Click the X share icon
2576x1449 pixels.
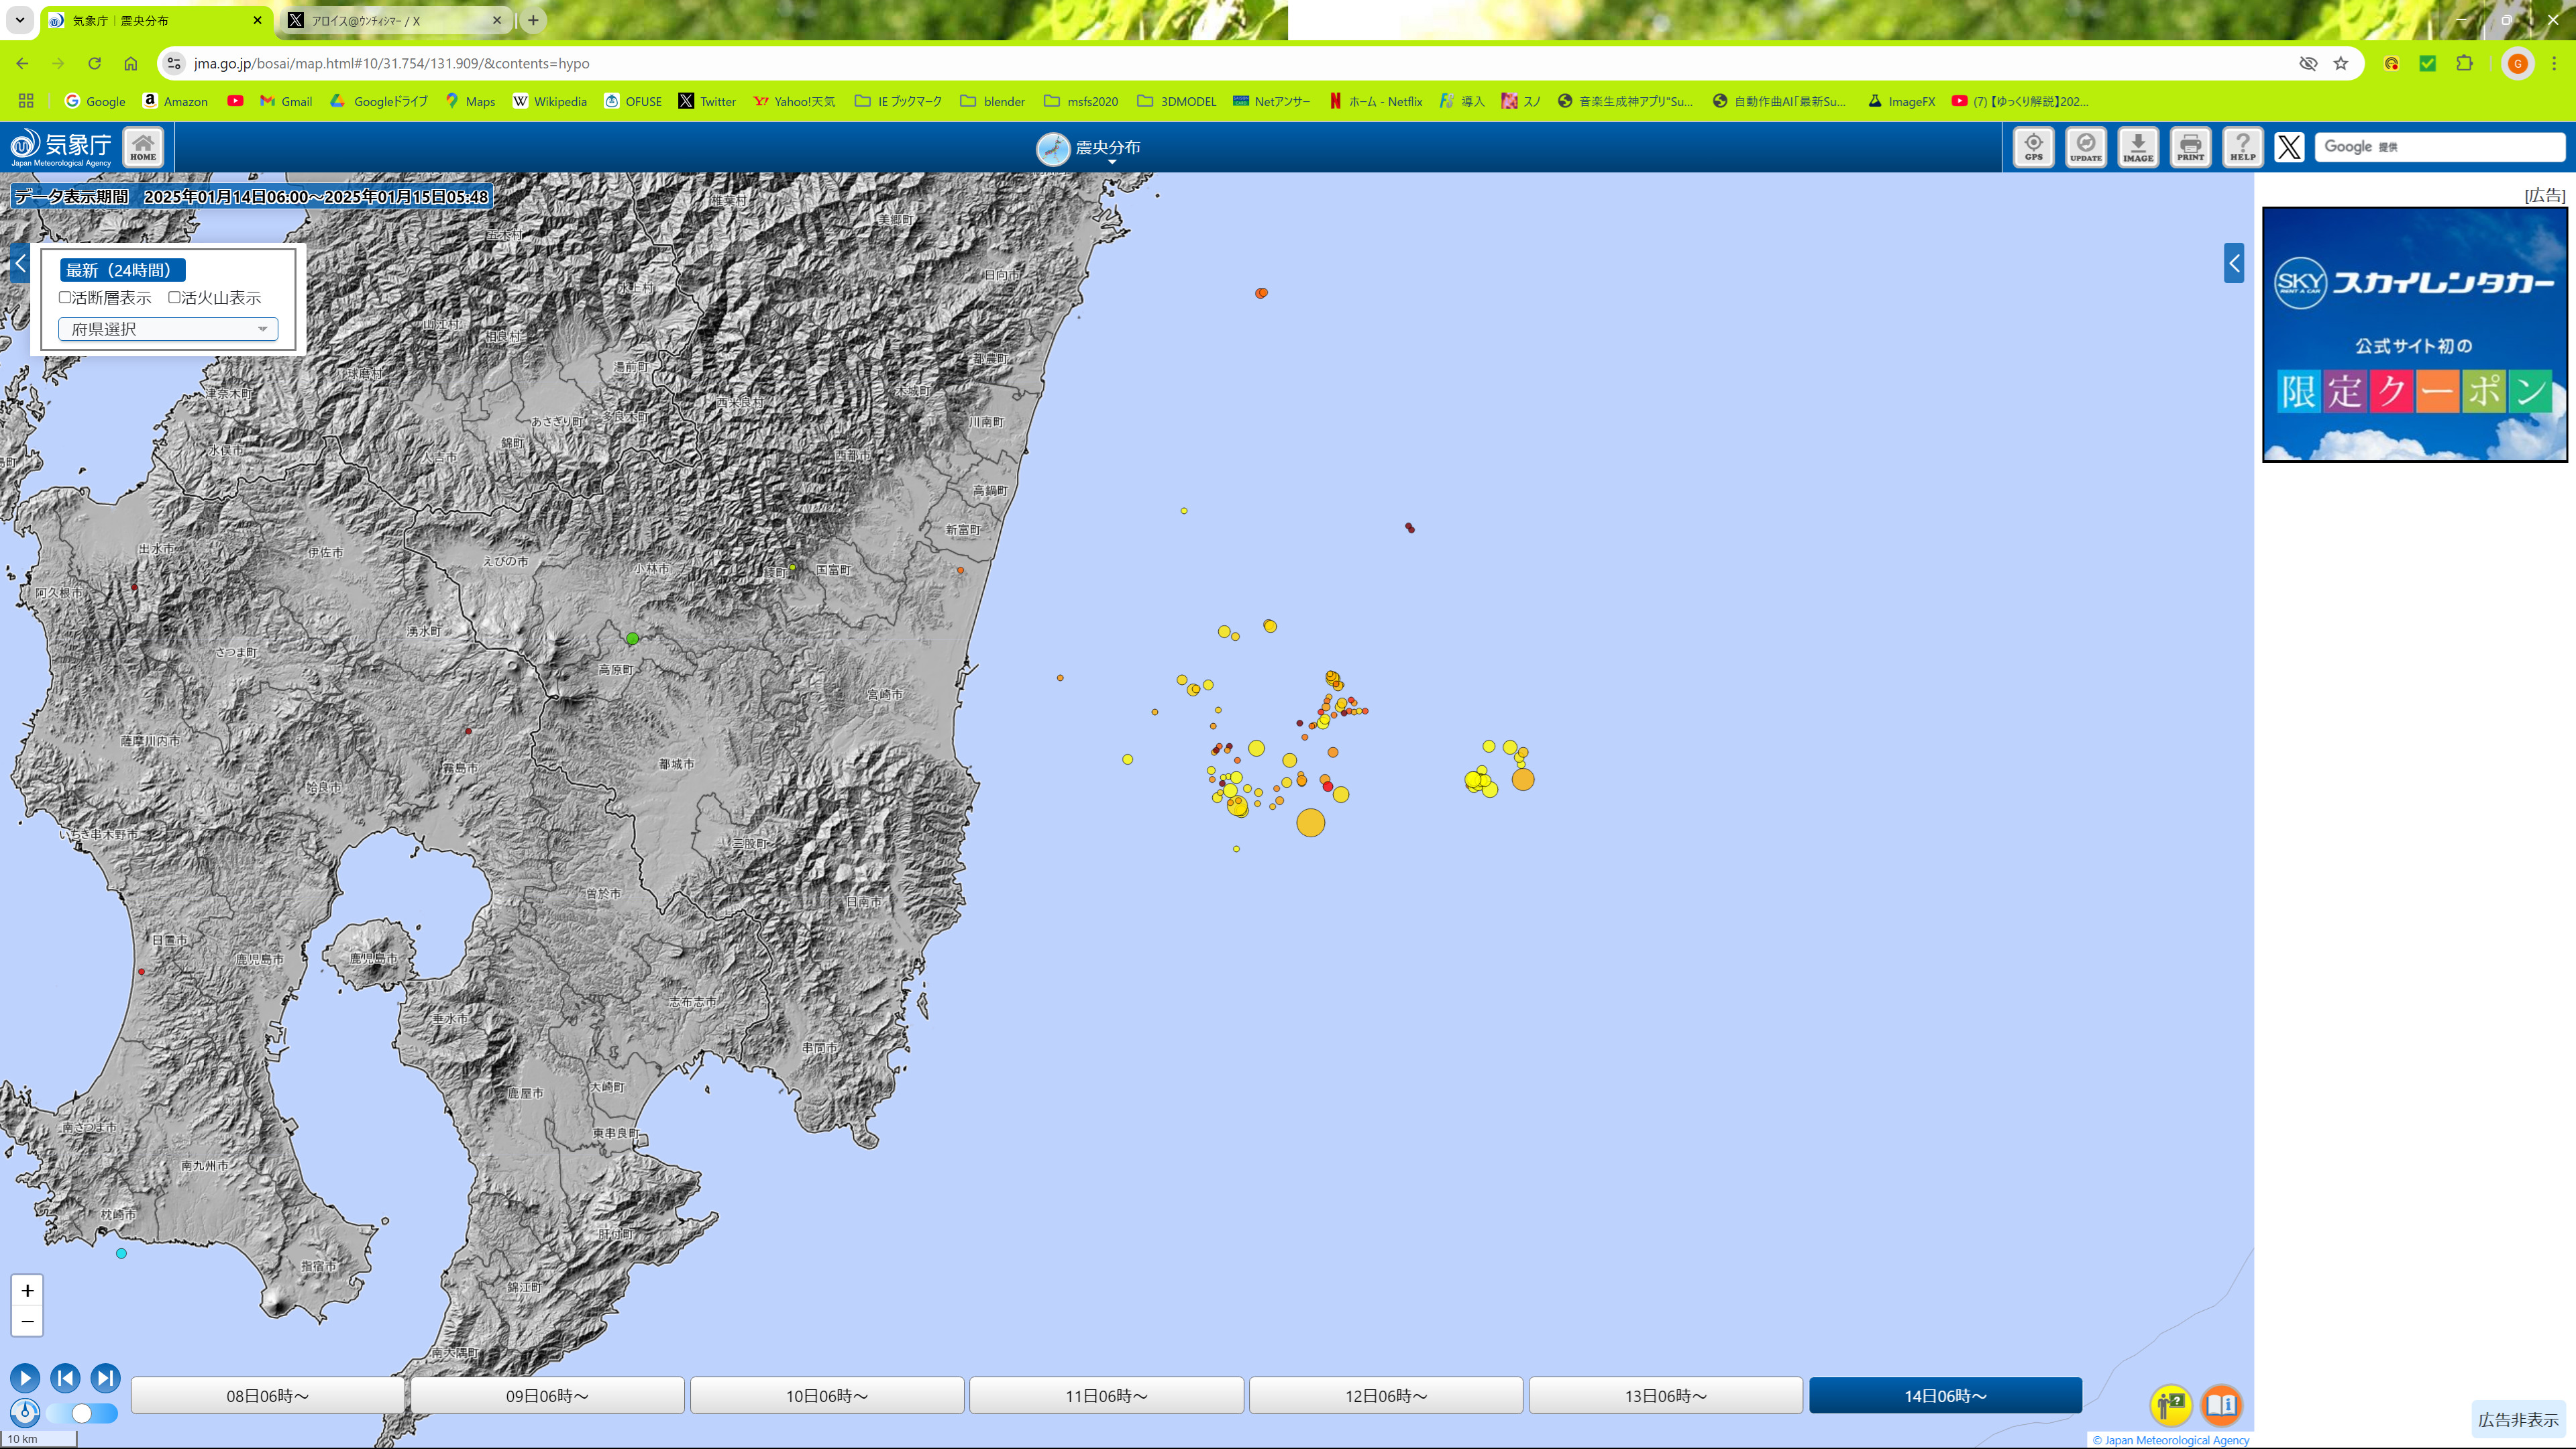[x=2289, y=147]
